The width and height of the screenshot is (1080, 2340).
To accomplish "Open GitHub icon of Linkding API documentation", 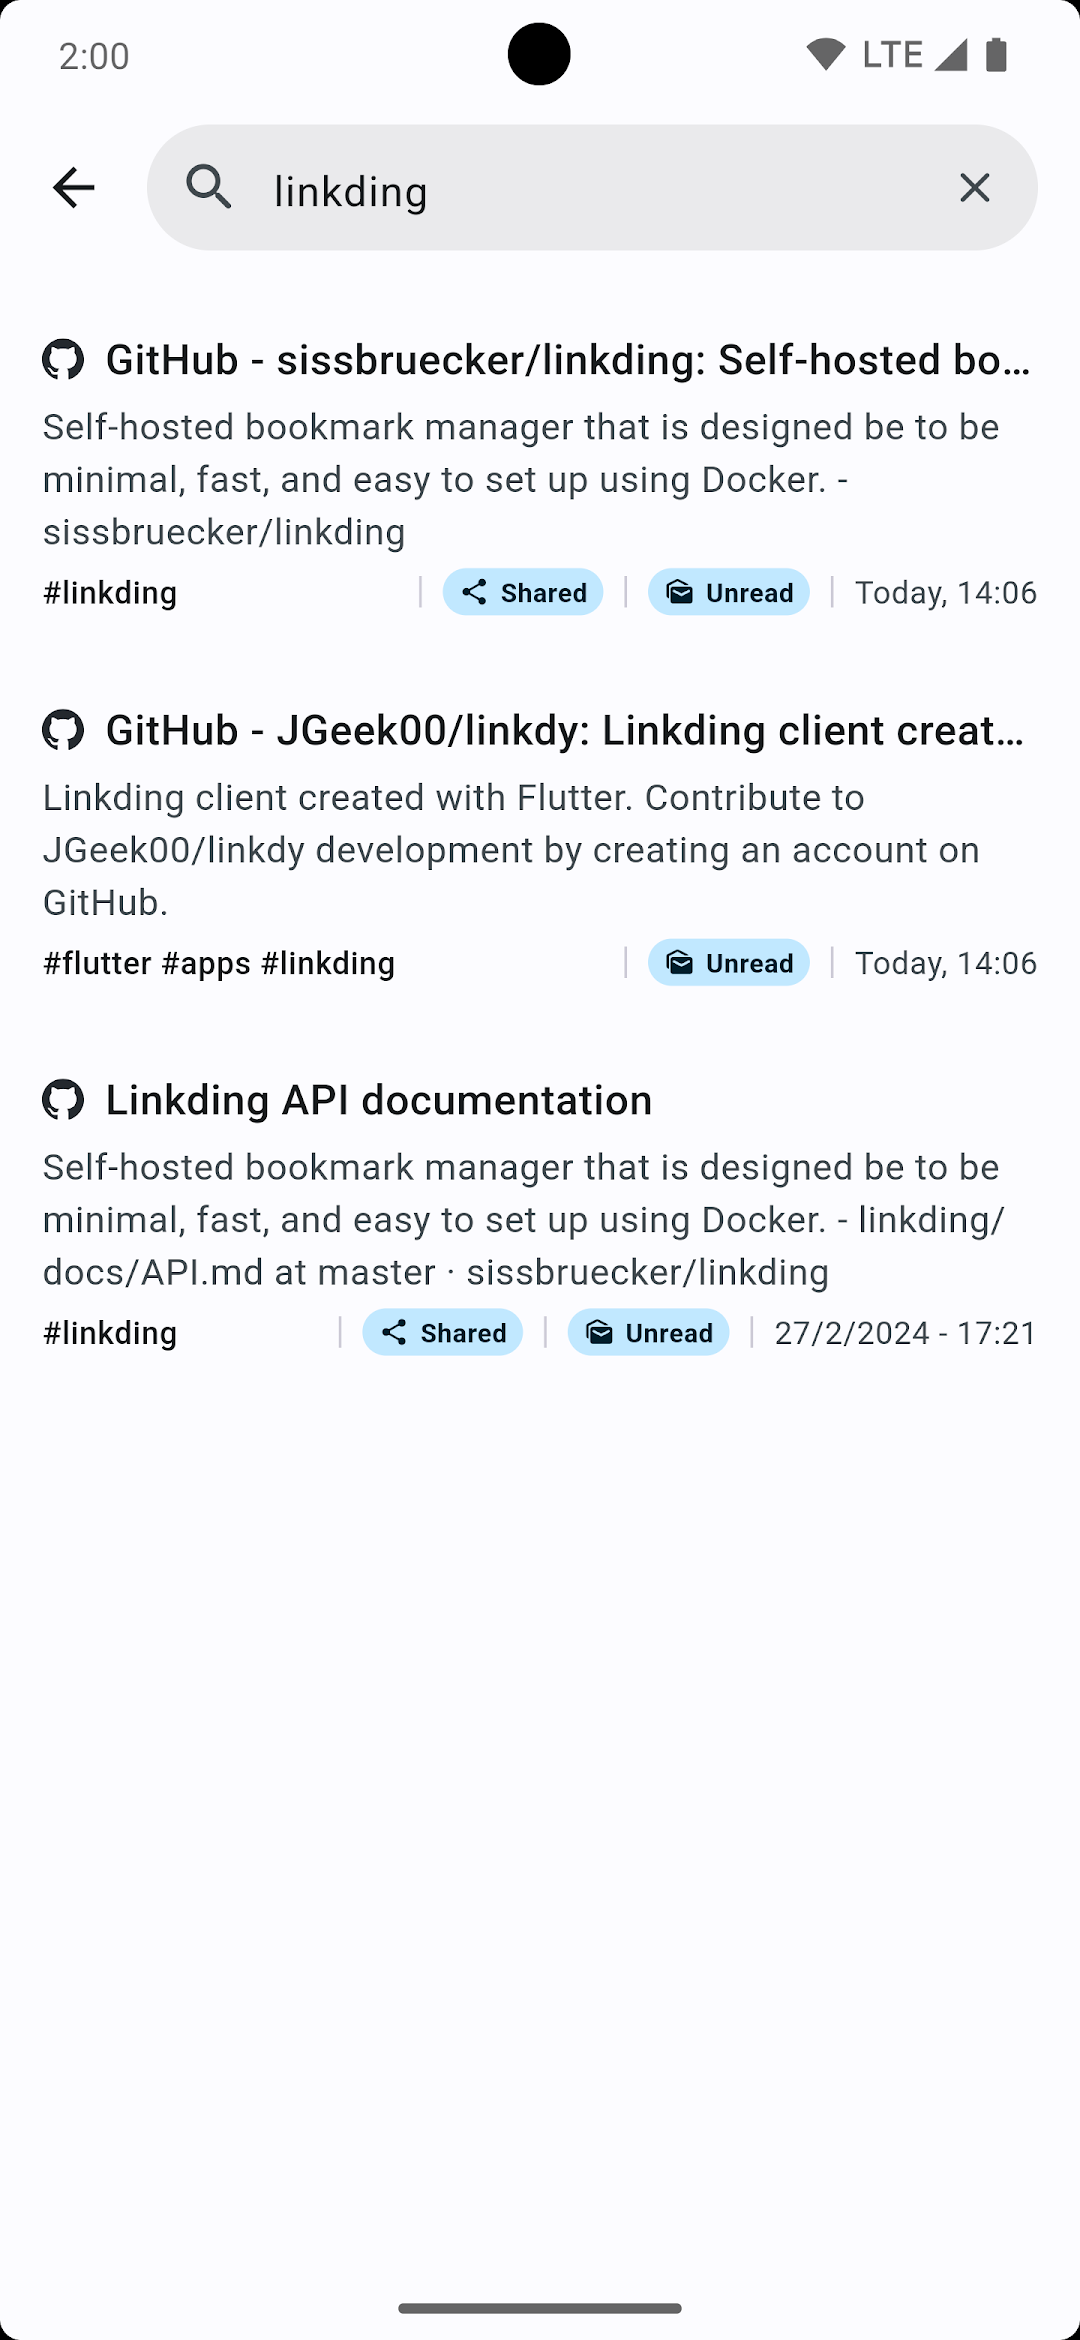I will coord(63,1100).
